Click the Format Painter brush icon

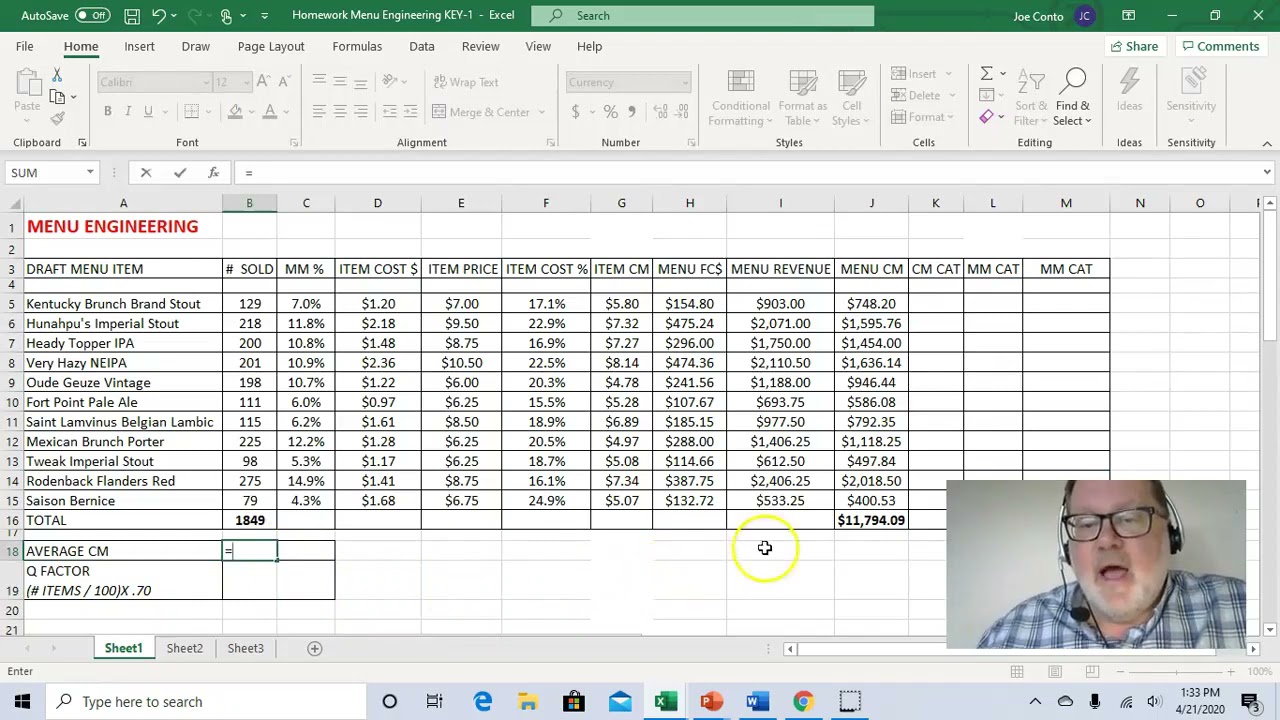(57, 118)
